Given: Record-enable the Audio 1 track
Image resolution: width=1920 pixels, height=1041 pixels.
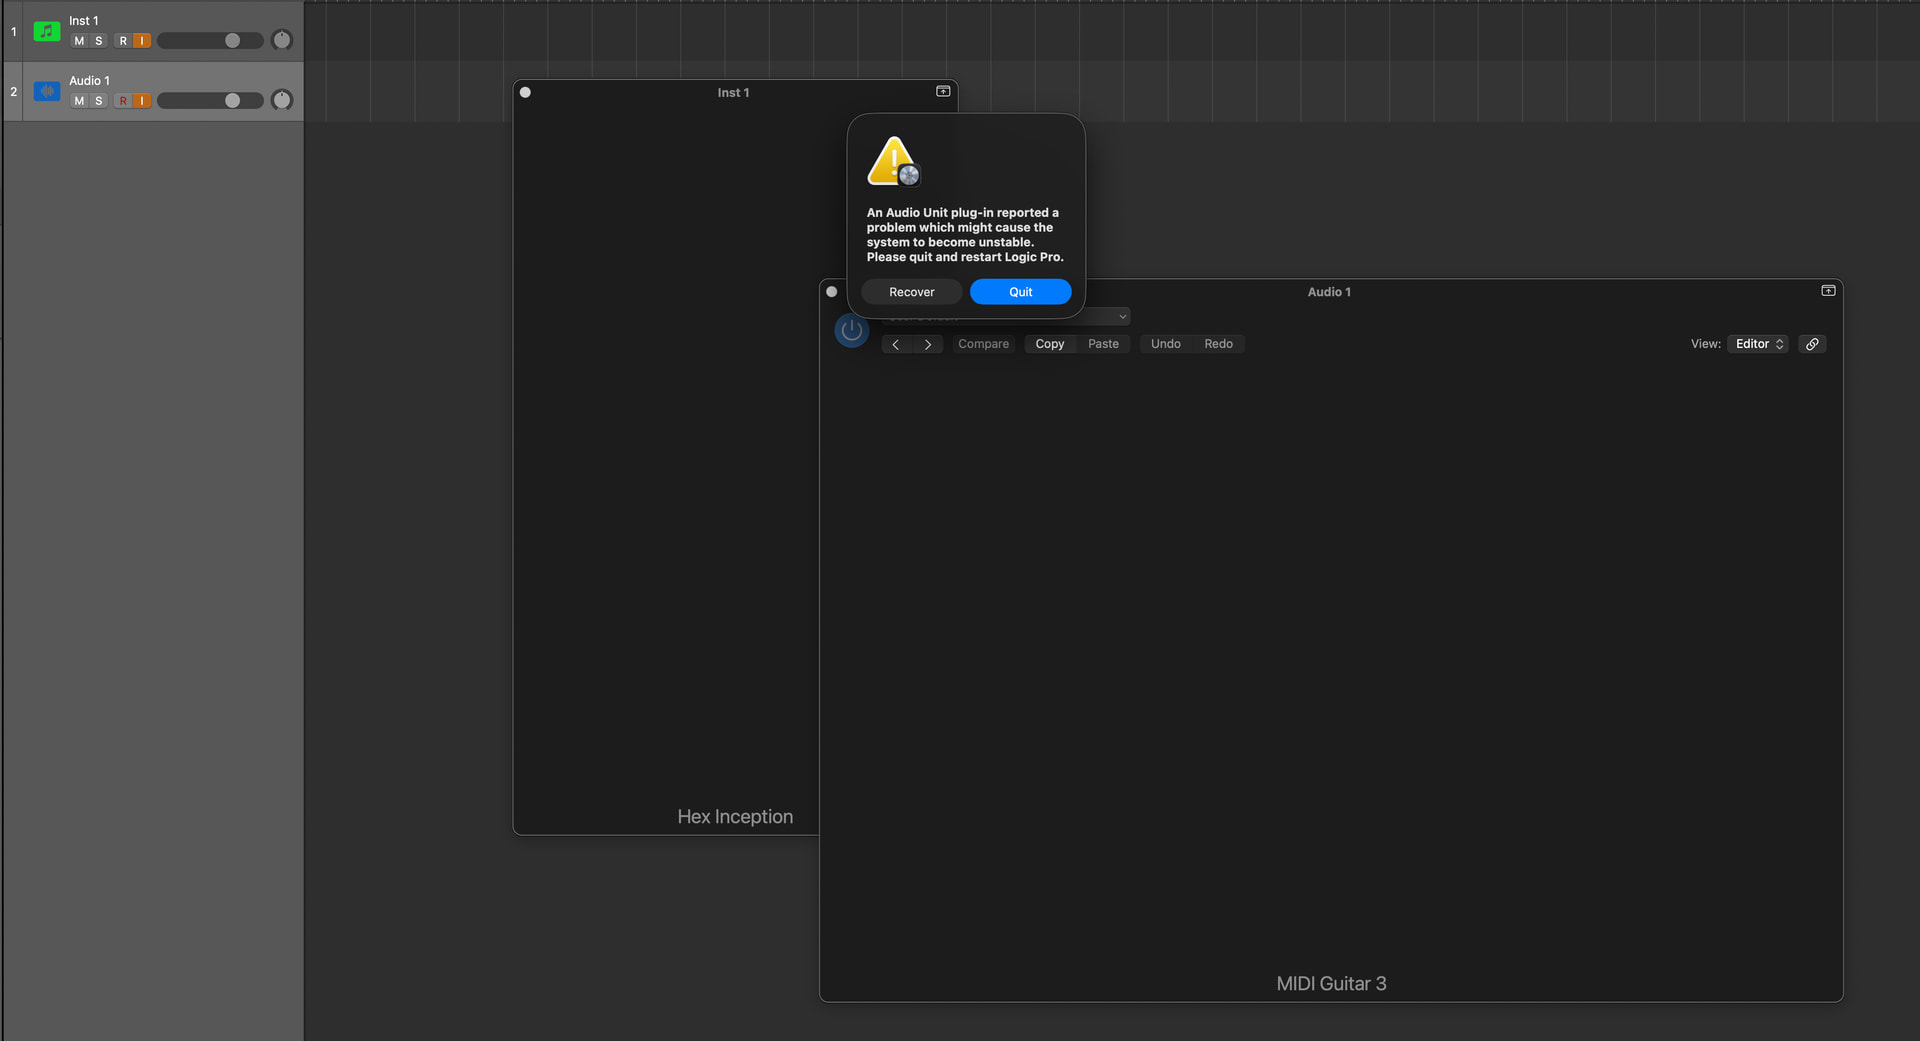Looking at the screenshot, I should tap(123, 101).
